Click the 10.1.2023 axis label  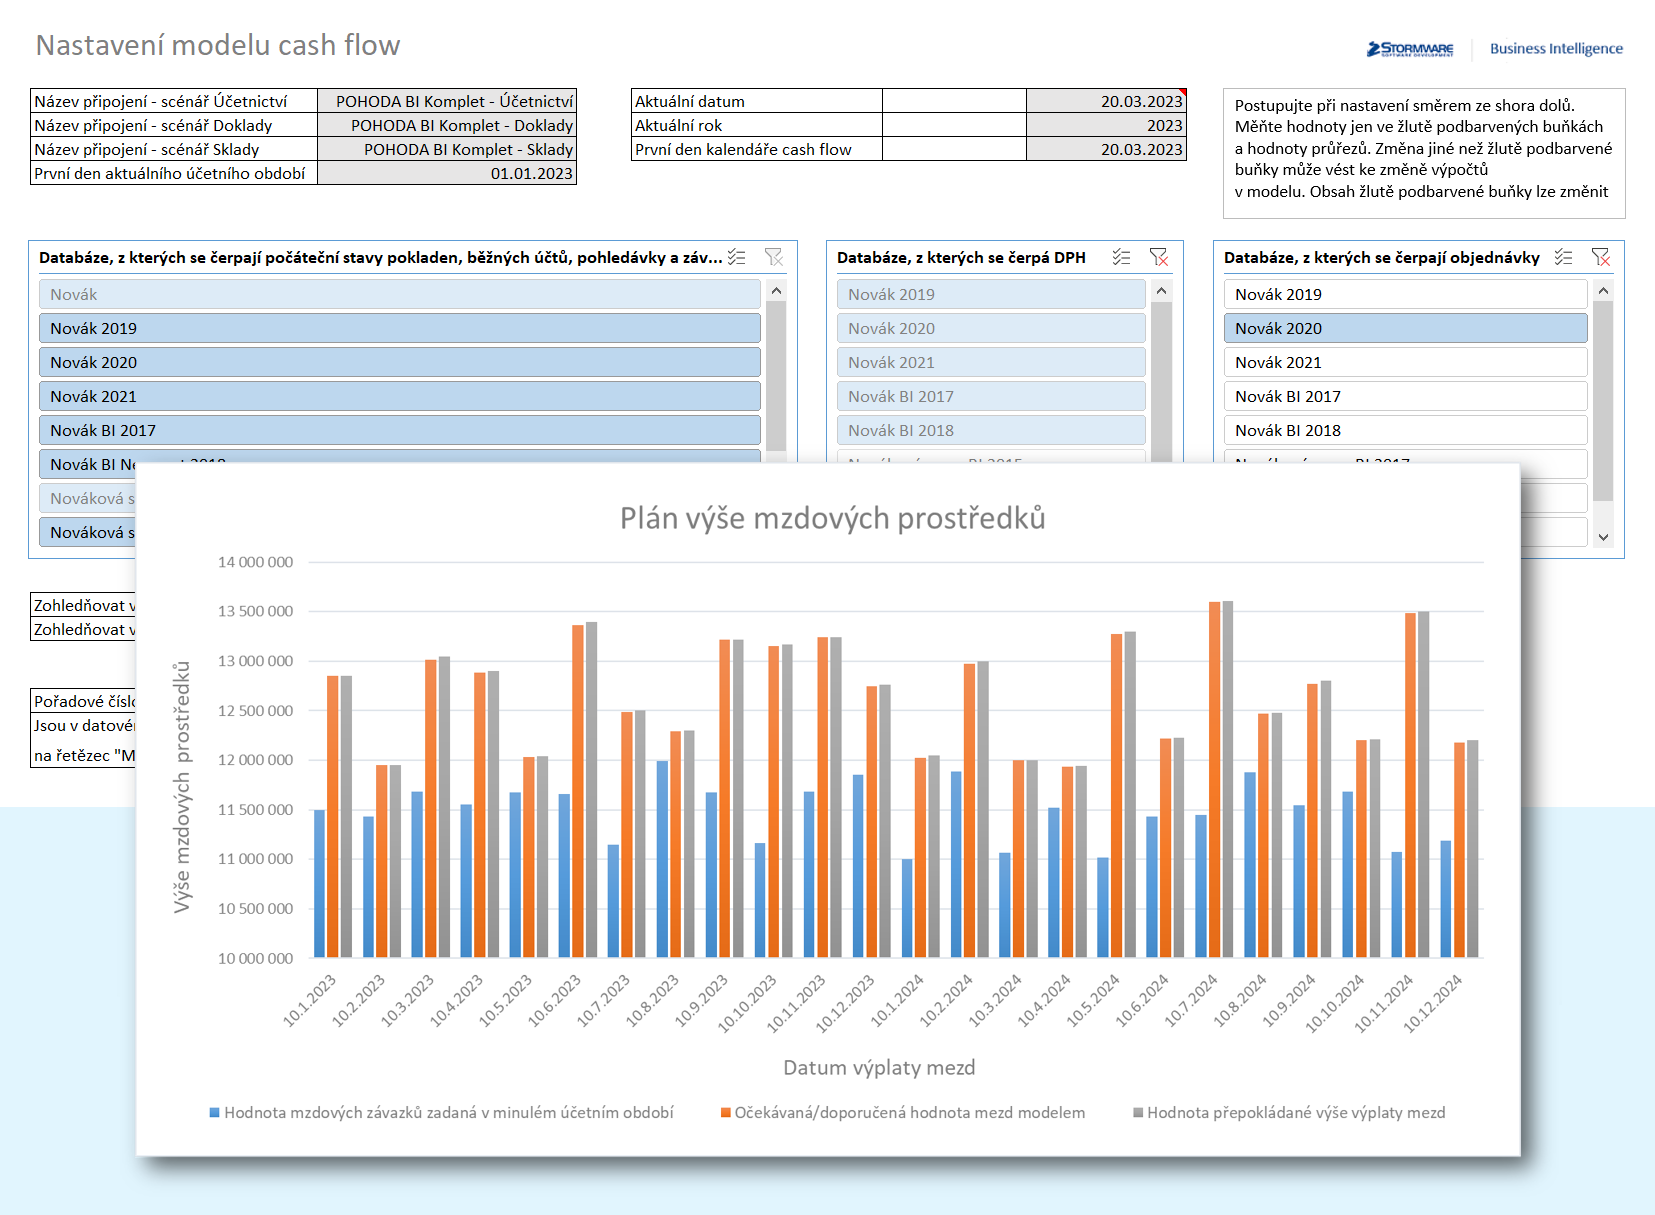[309, 1001]
